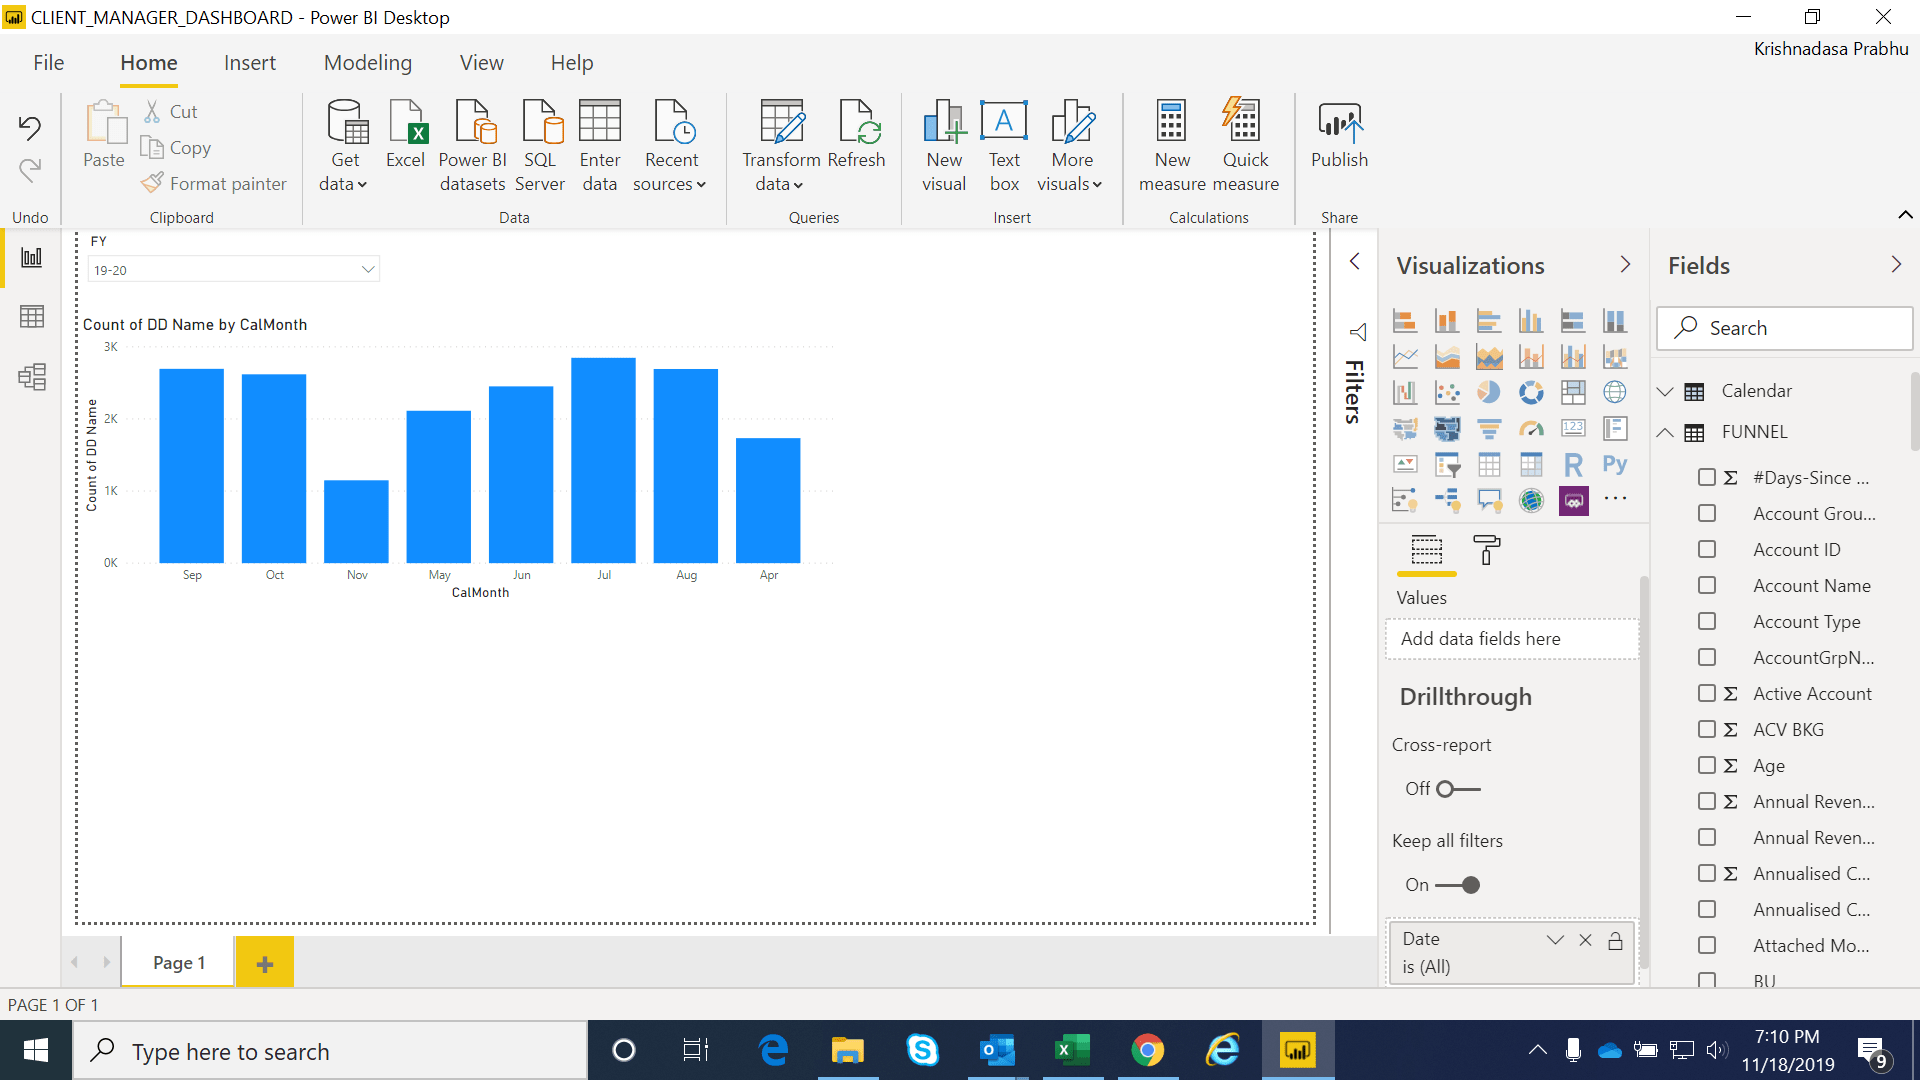1920x1080 pixels.
Task: Click the Fields search box
Action: click(1785, 328)
